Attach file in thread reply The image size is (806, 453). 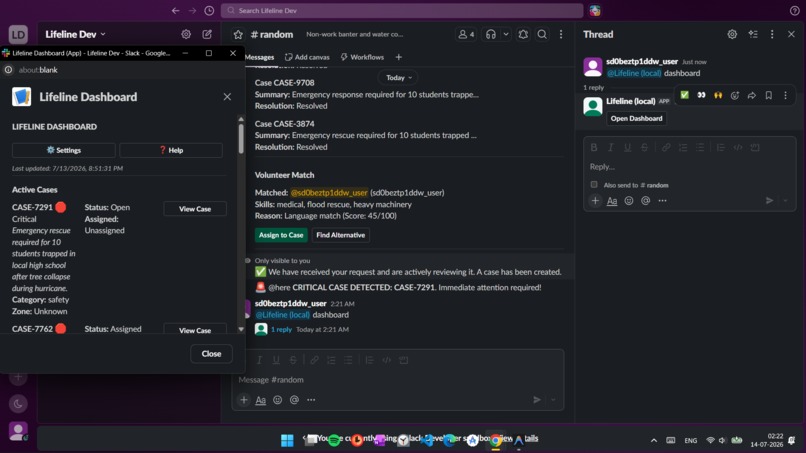pos(595,201)
